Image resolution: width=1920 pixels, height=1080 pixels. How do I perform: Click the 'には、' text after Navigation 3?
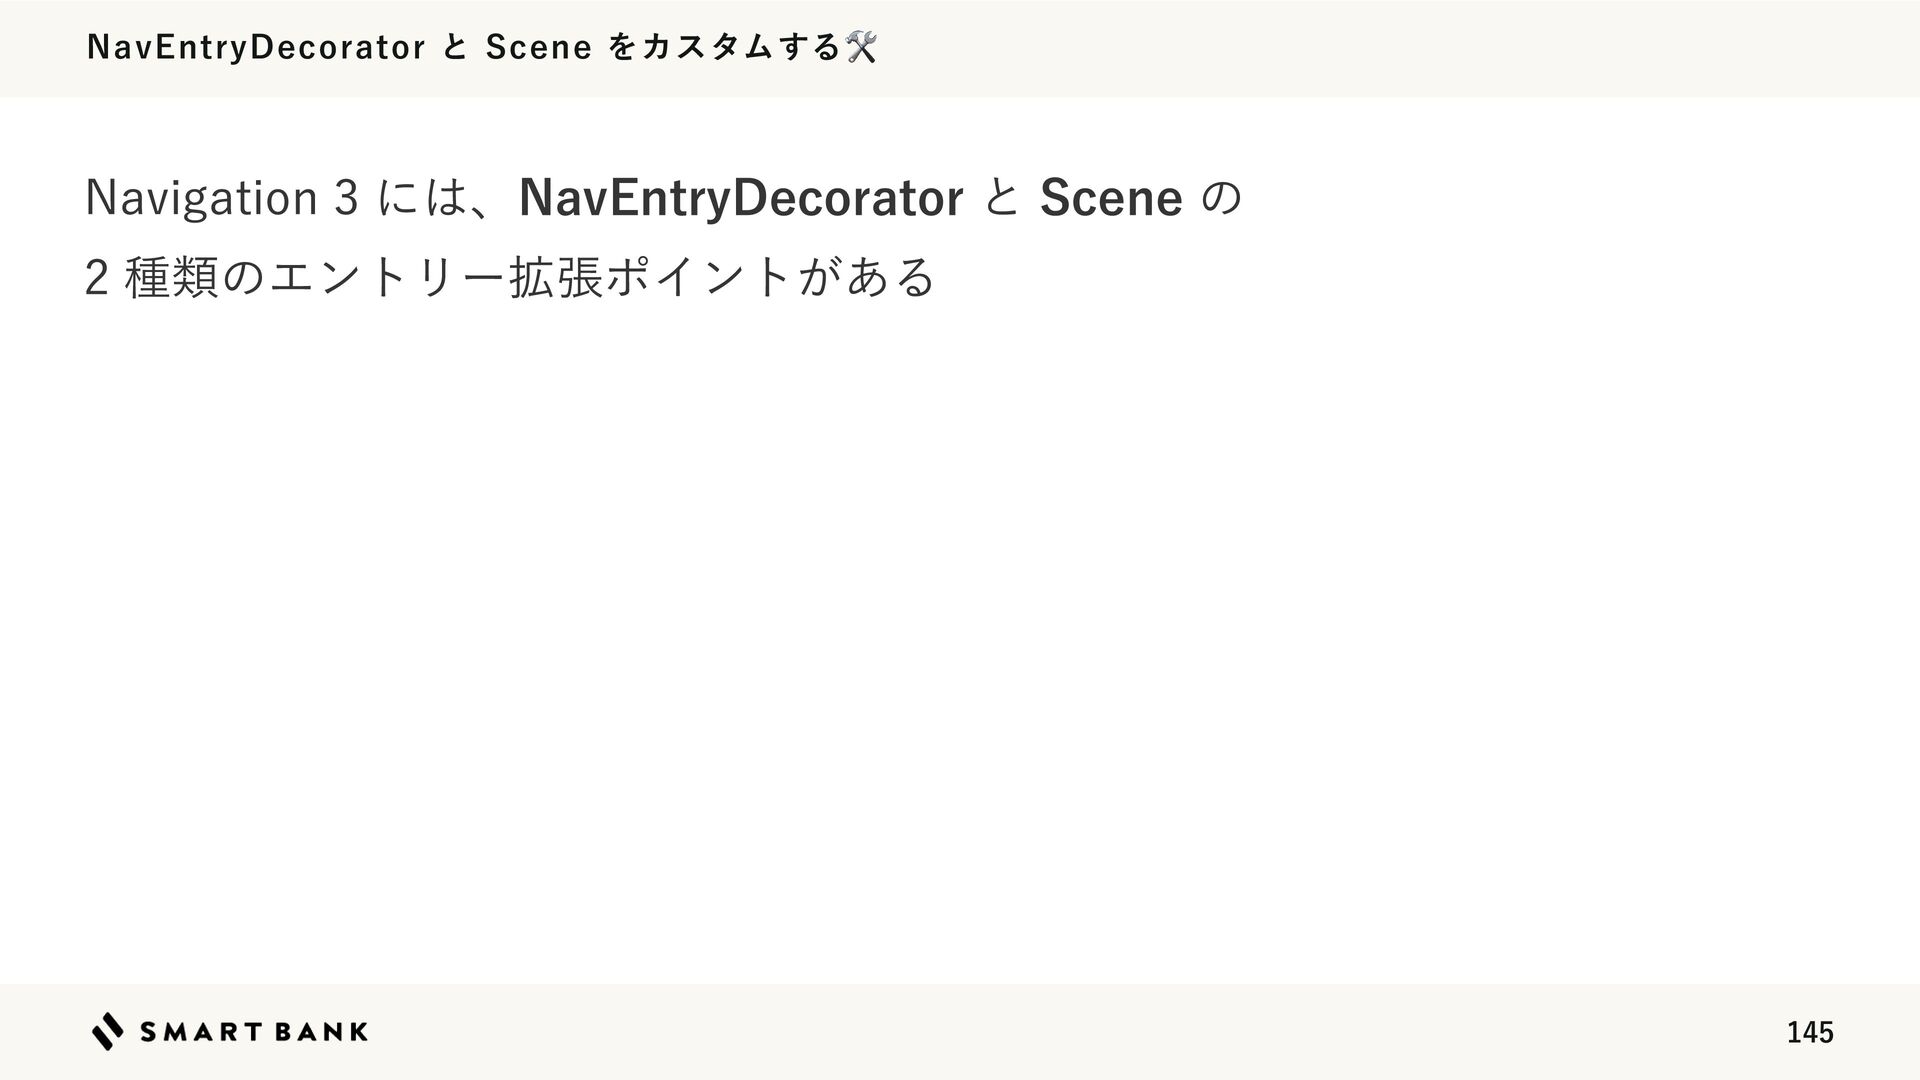coord(437,198)
